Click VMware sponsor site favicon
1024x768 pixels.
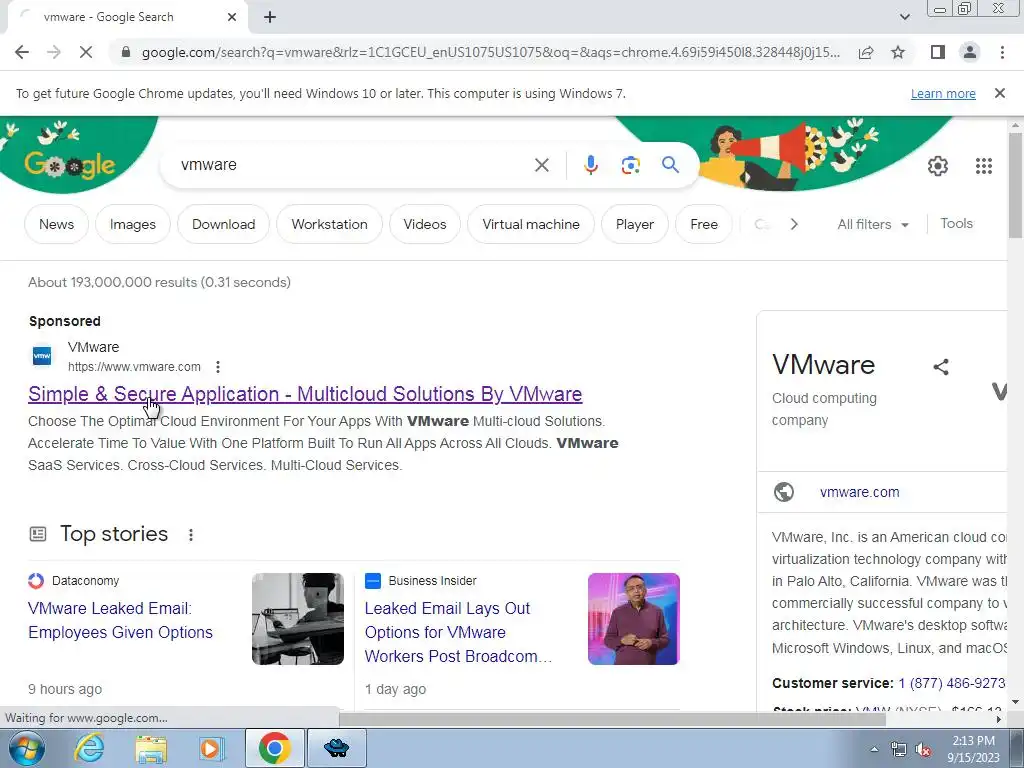pos(42,357)
